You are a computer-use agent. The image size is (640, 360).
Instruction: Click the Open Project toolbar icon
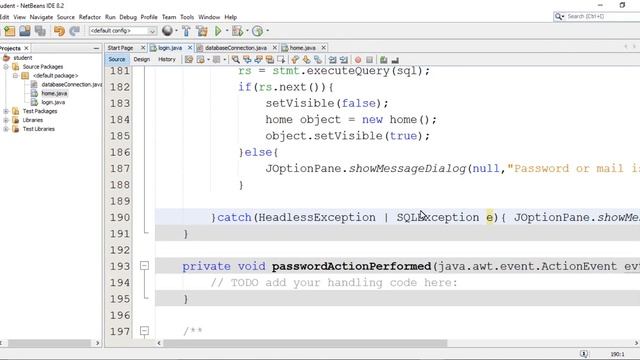[24, 31]
